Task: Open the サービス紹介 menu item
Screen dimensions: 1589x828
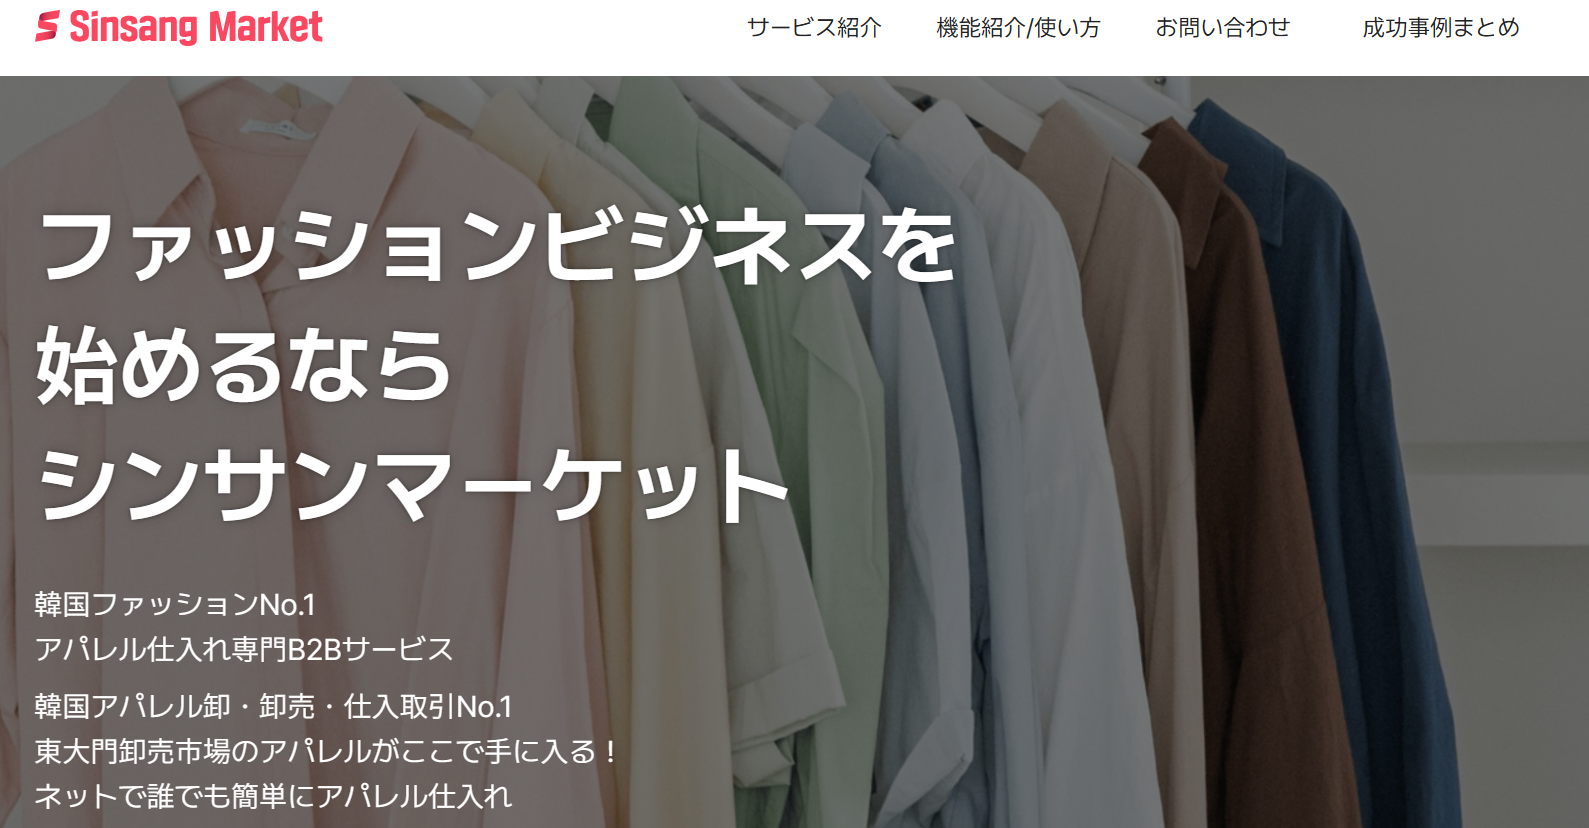Action: (814, 28)
